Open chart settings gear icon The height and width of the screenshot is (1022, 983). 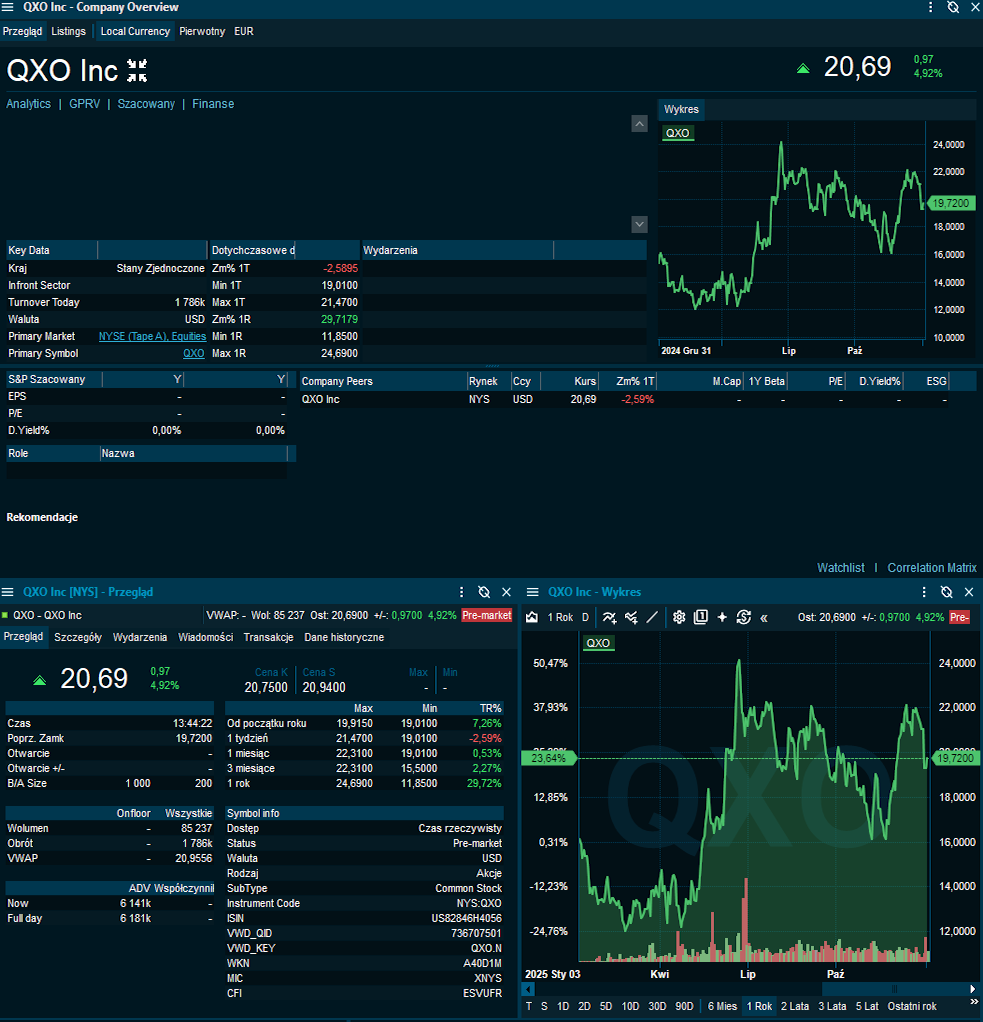click(679, 617)
